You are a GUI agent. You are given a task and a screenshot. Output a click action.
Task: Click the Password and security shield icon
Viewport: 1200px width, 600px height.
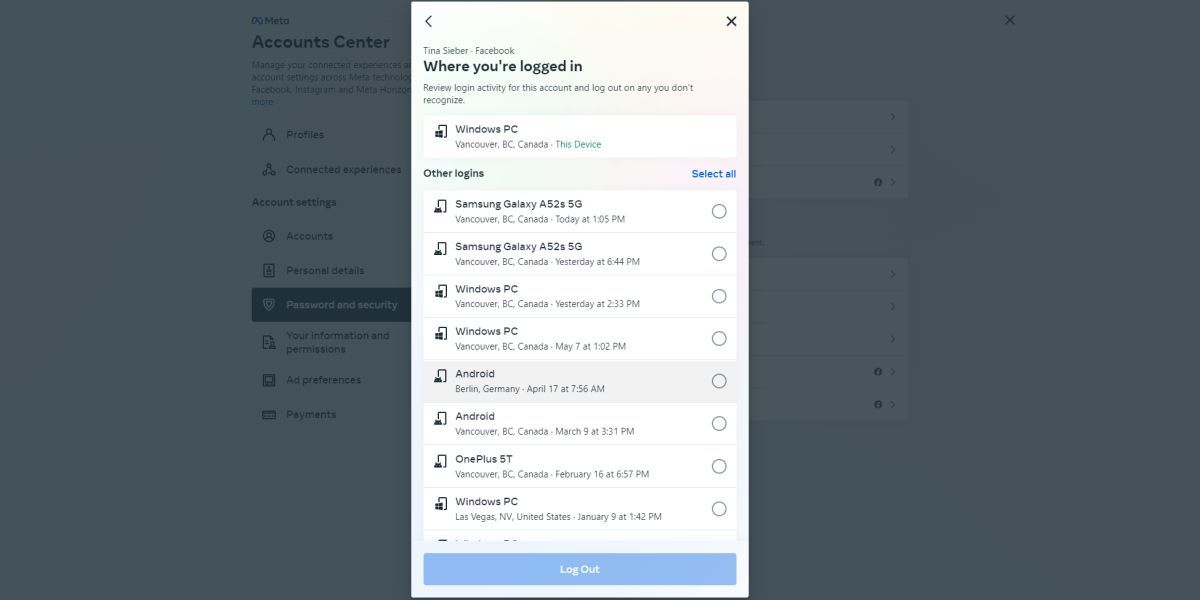click(268, 305)
